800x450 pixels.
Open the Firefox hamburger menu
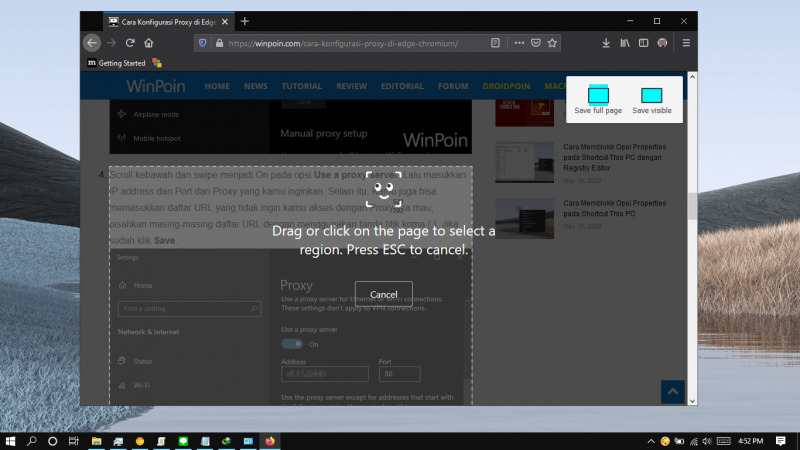(x=686, y=43)
